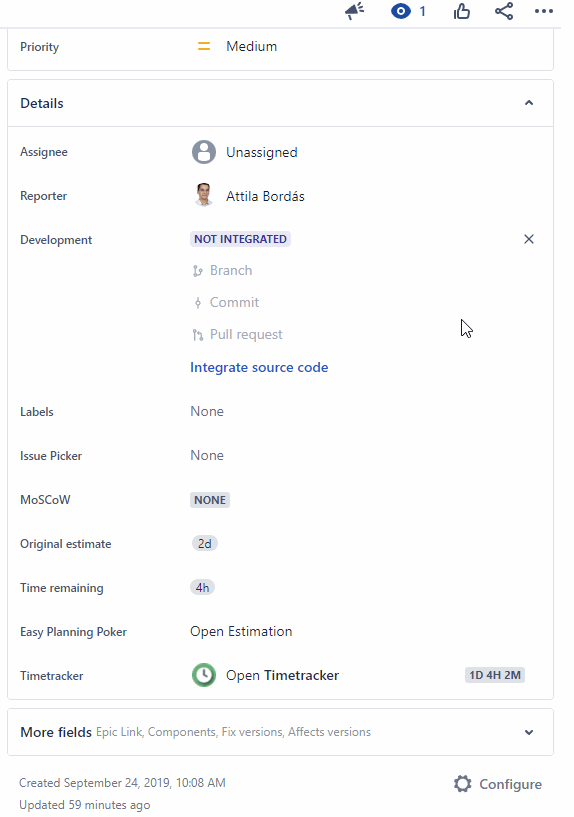Open the share icon
This screenshot has width=574, height=817.
point(504,11)
